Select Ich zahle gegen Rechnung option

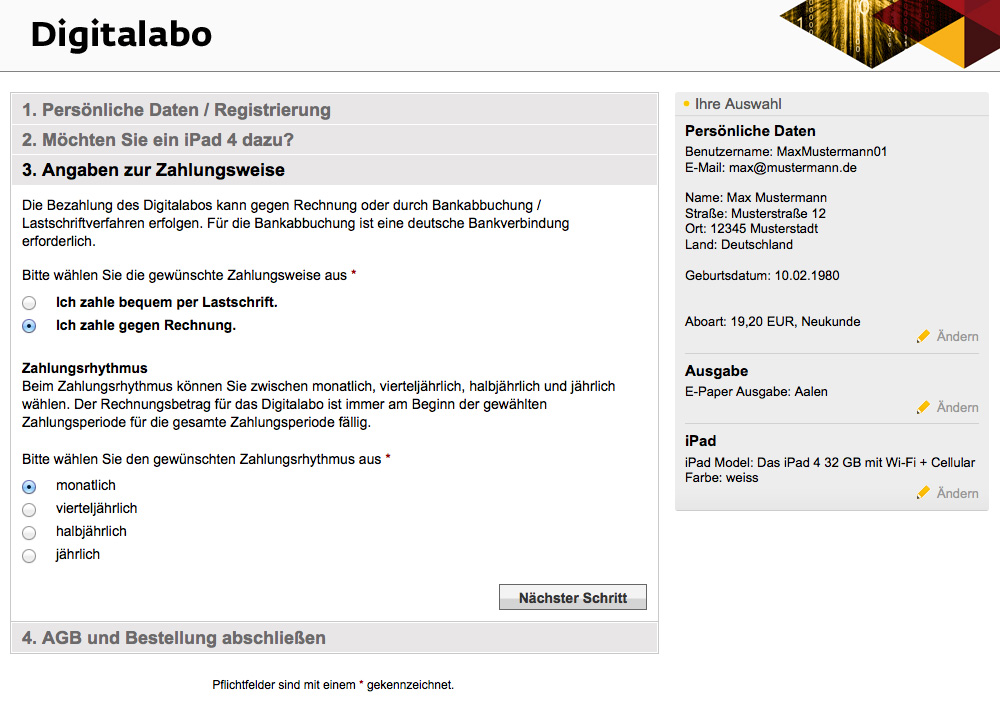(29, 326)
